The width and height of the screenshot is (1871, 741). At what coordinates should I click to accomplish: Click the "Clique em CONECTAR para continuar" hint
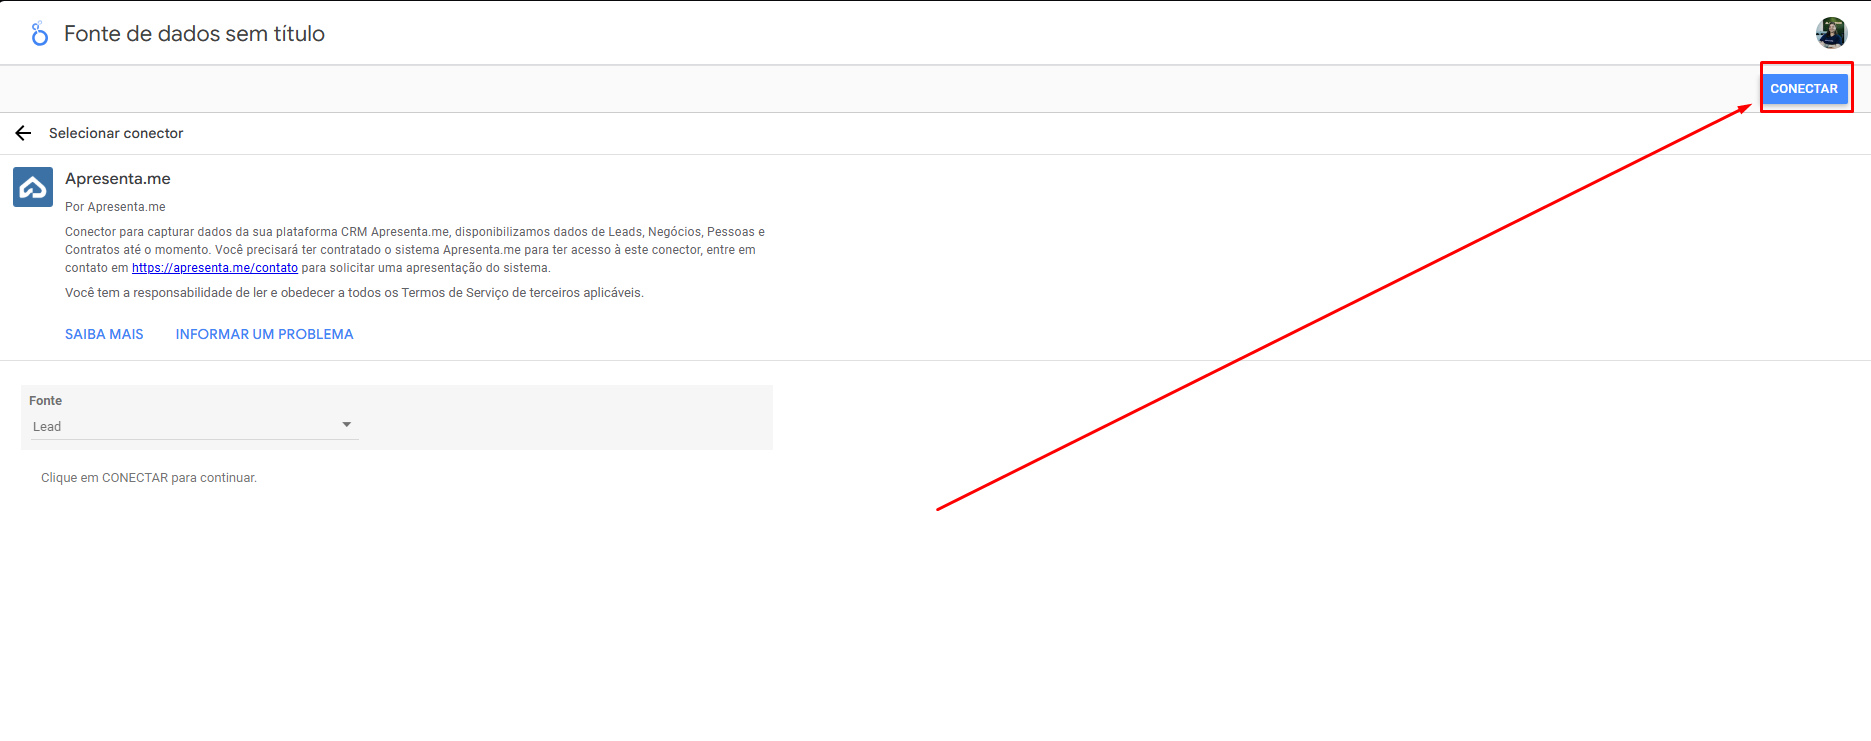(149, 478)
